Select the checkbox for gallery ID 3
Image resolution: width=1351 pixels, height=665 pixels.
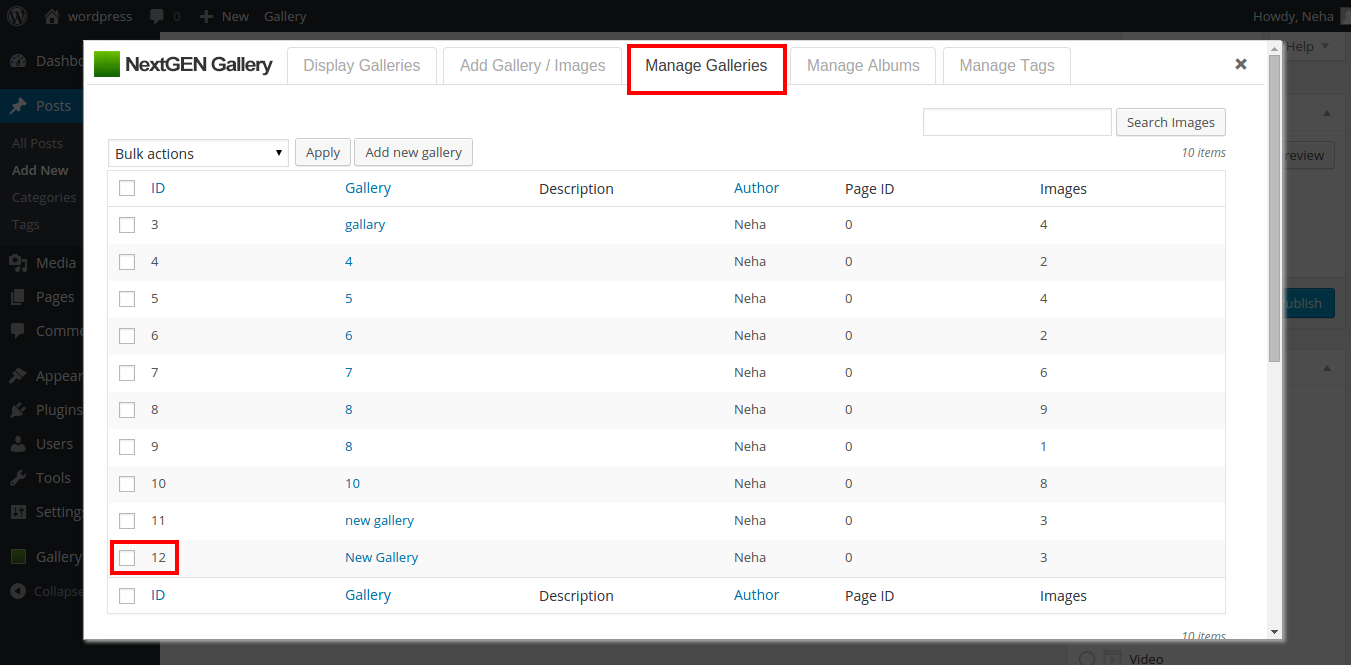pos(127,225)
